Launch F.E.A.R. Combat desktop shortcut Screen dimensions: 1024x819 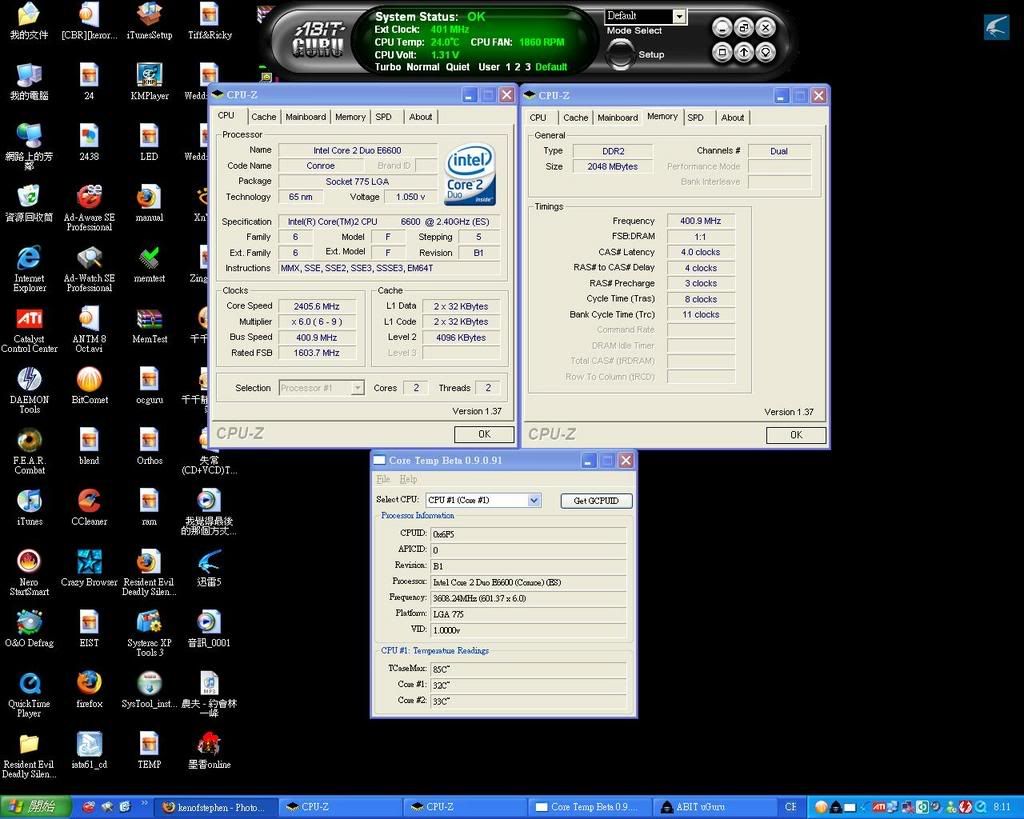click(x=29, y=450)
